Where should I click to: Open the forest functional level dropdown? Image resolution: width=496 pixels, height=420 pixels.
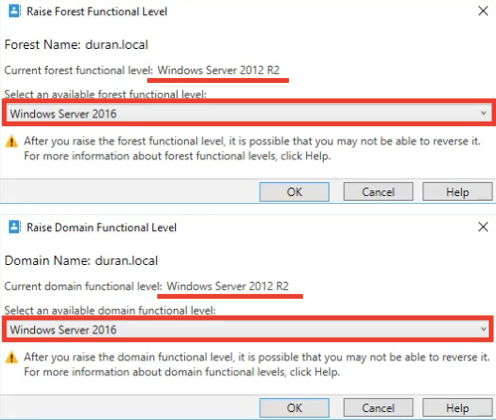[x=249, y=114]
